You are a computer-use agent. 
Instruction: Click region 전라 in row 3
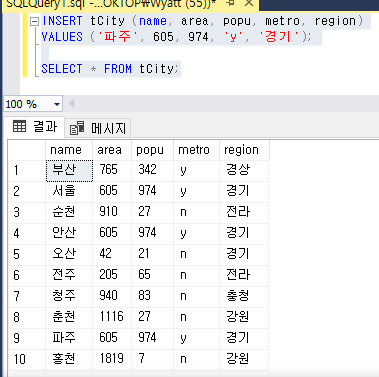[x=244, y=212]
